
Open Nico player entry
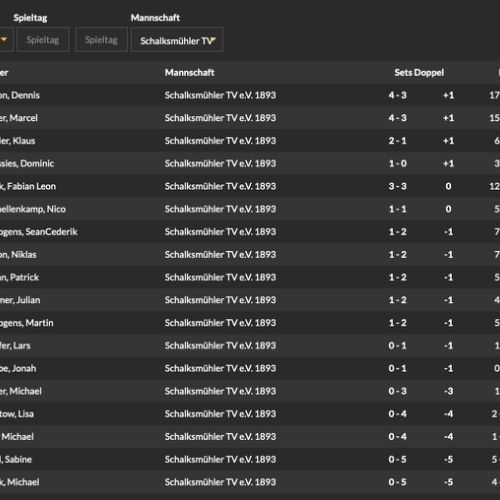pos(250,209)
